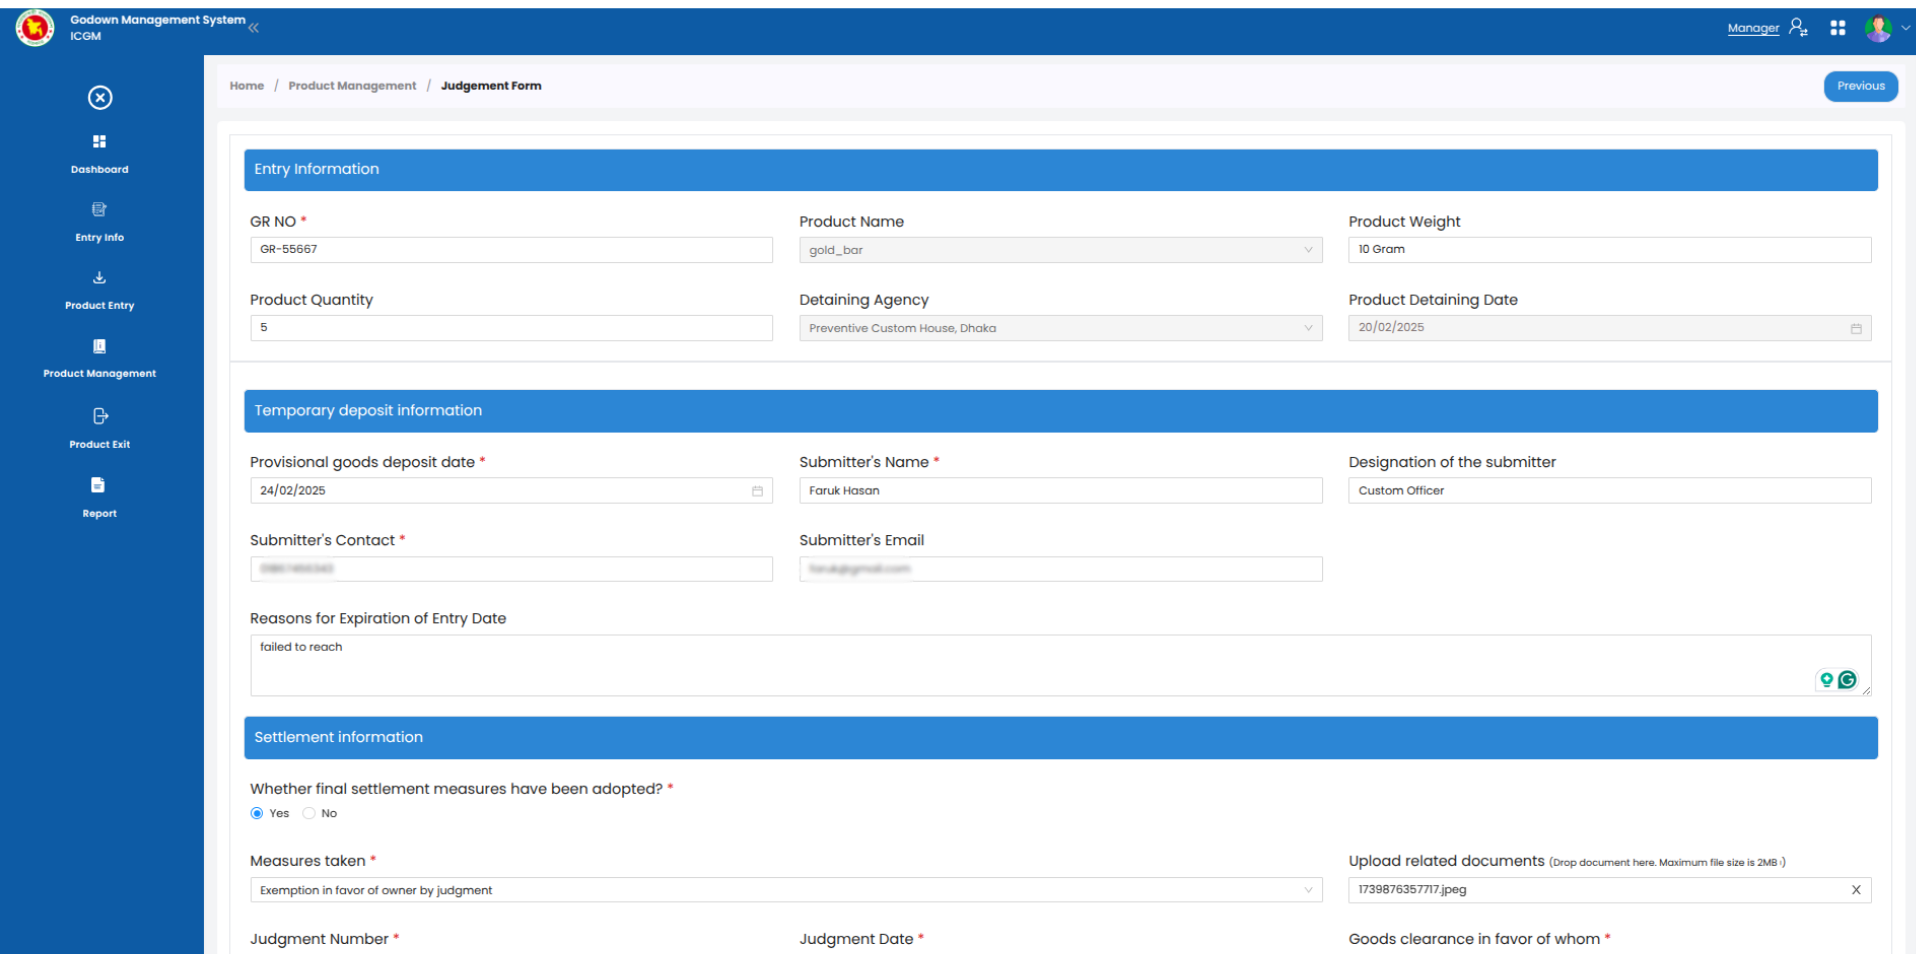Click the Product Quantity field

[x=511, y=328]
